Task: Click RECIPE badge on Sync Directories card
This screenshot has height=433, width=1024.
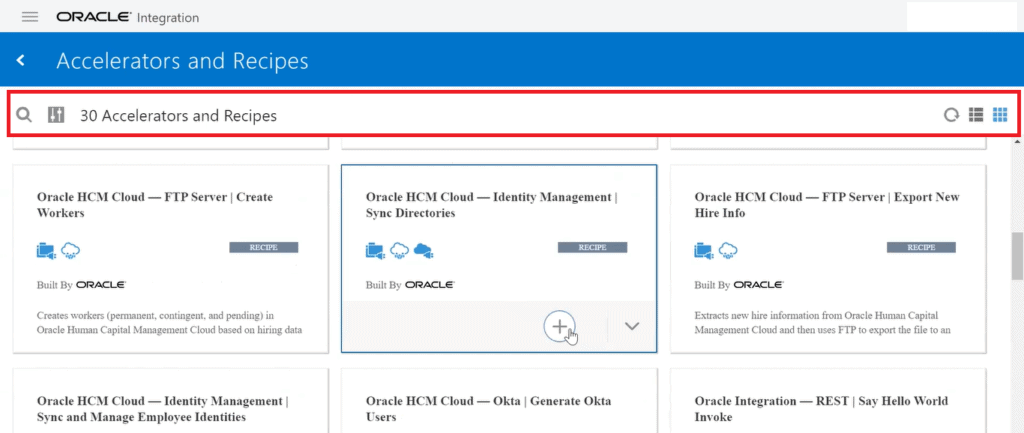Action: coord(592,248)
